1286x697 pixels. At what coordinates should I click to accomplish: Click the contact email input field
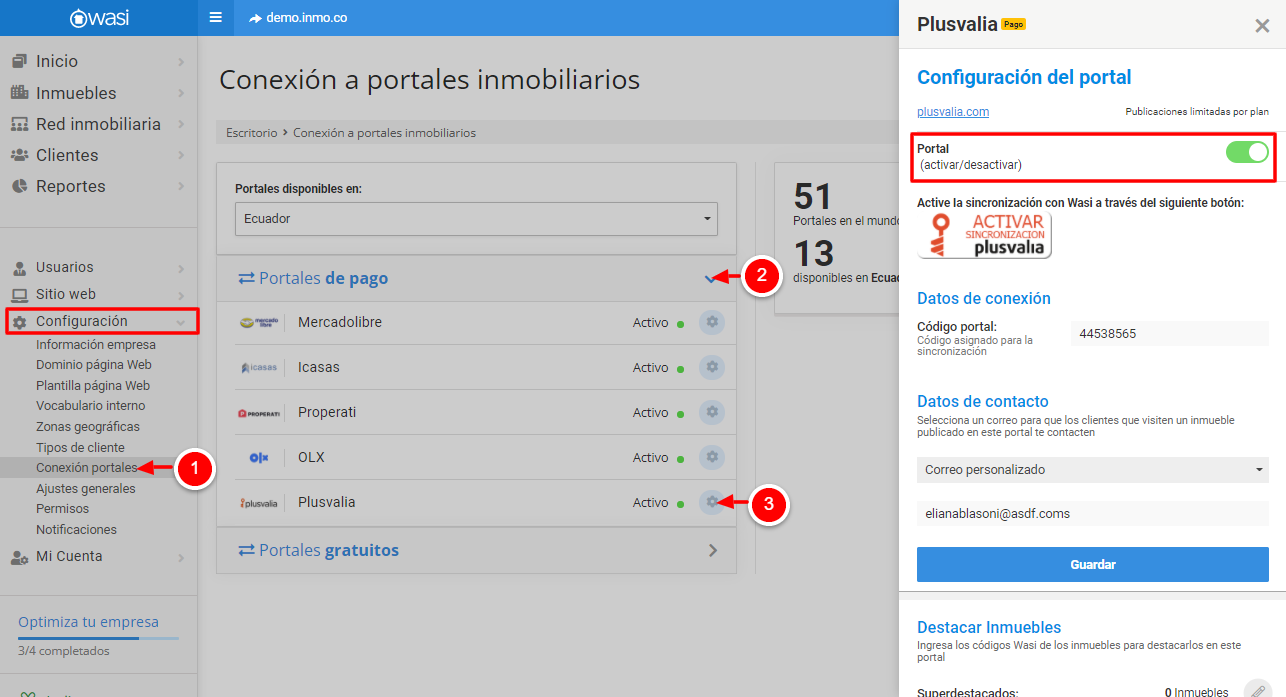tap(1092, 513)
